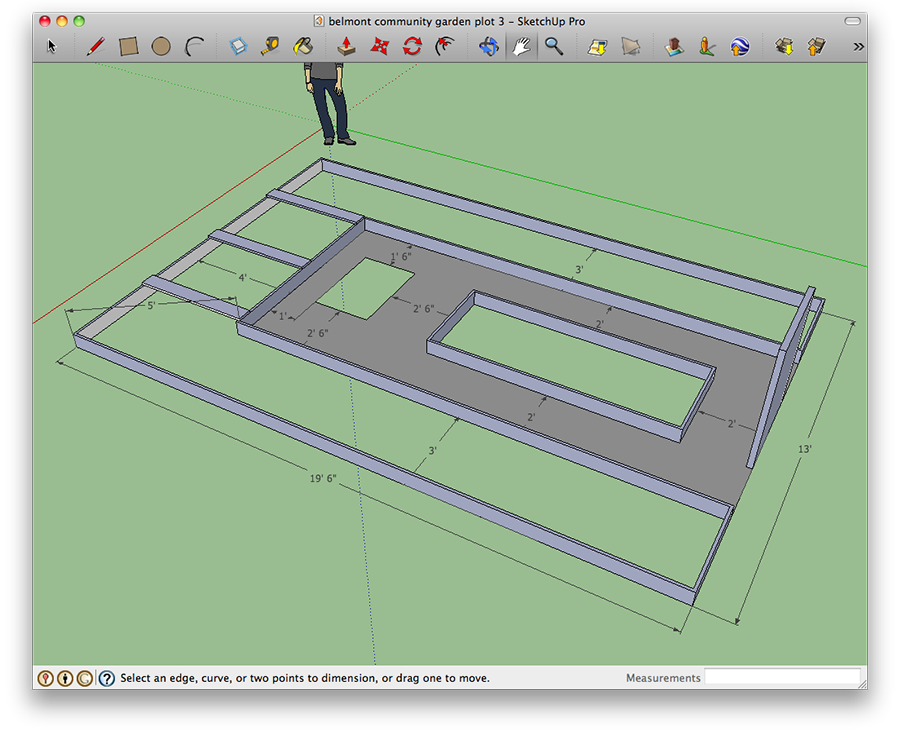Choose the Rectangle drawing tool
900x734 pixels.
coord(128,46)
